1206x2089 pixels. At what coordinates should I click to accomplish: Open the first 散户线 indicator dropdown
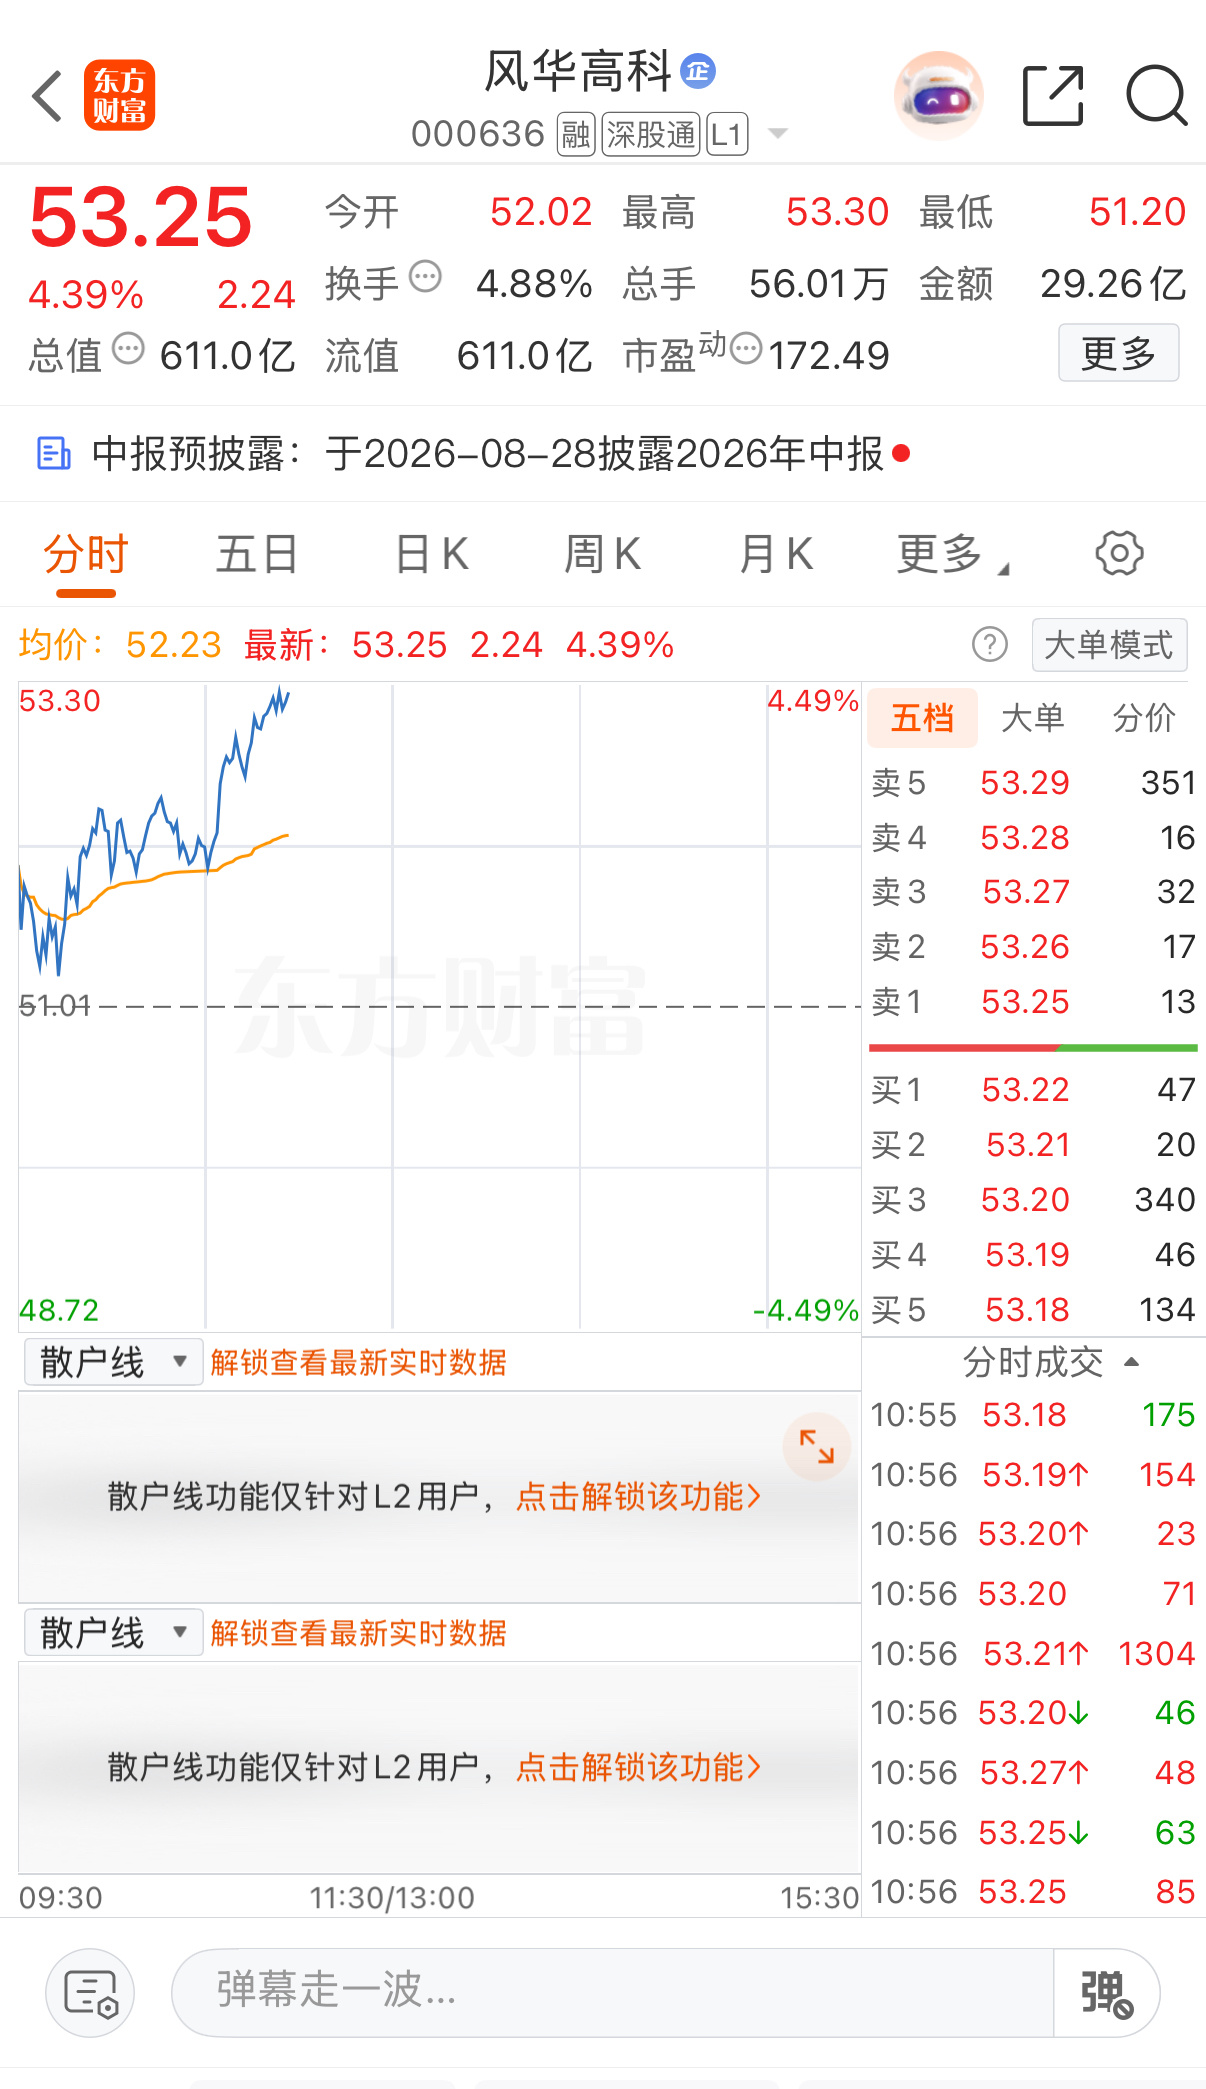tap(113, 1362)
